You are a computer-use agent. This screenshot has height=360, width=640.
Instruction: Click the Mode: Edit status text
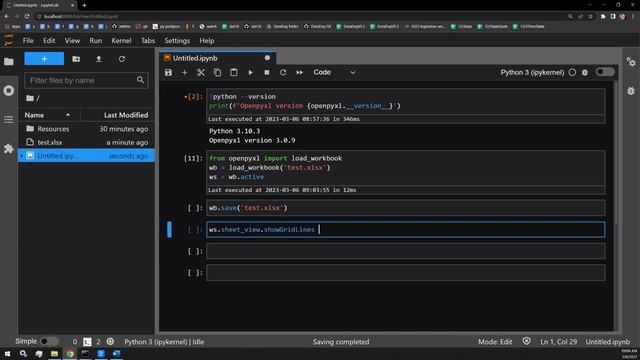tap(495, 342)
